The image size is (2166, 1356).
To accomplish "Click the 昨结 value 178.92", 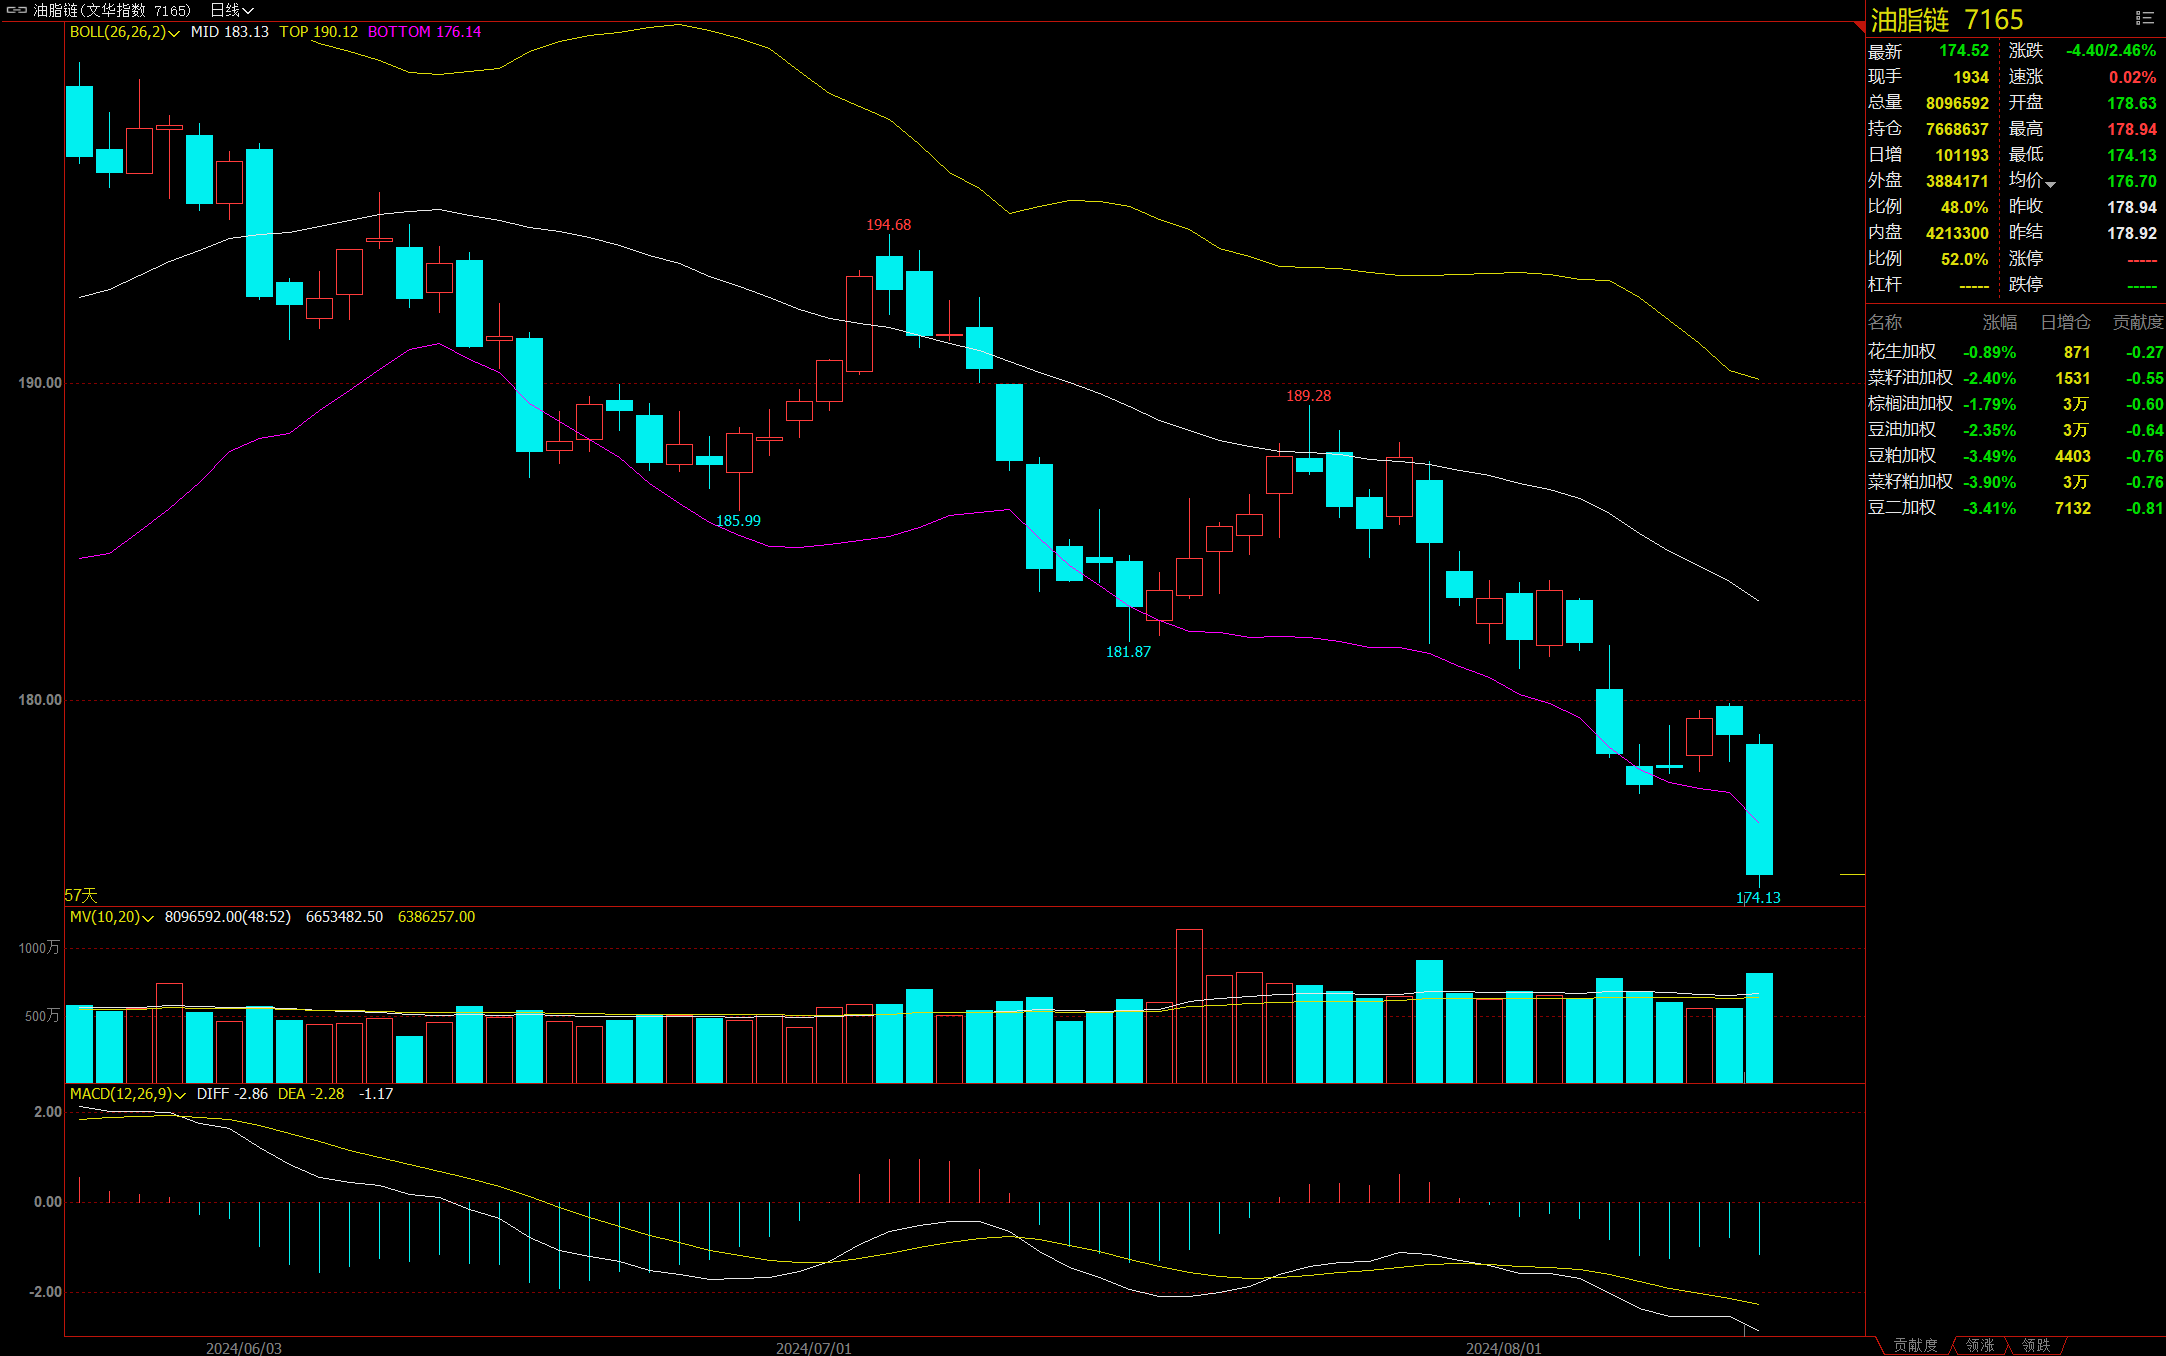I will tap(2132, 233).
